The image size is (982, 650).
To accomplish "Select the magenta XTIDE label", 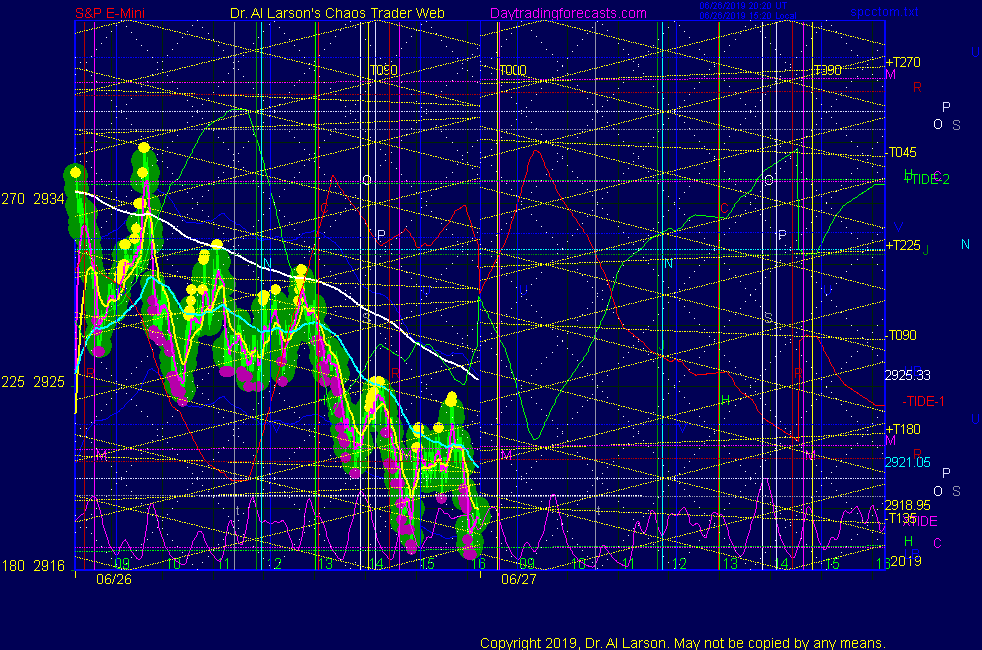I will 920,521.
